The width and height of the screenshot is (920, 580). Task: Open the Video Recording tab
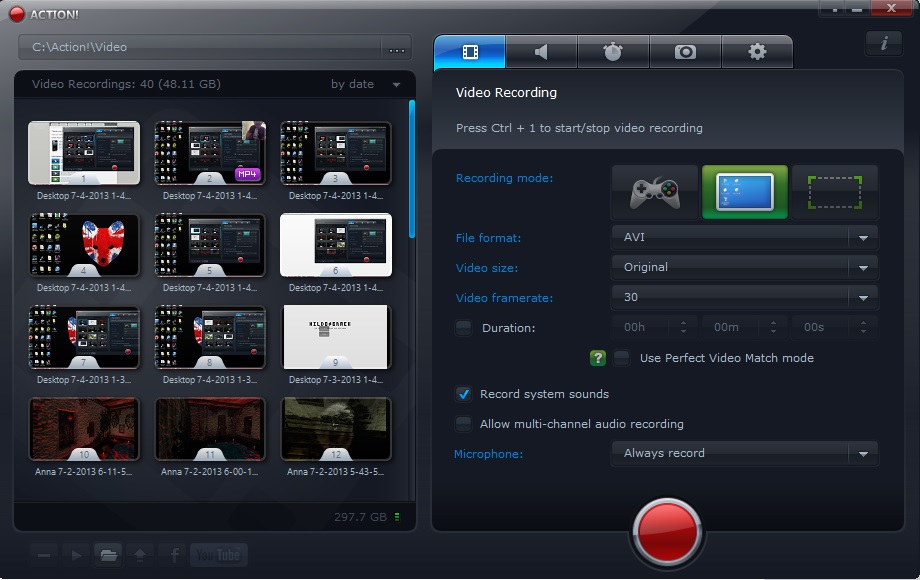[470, 52]
